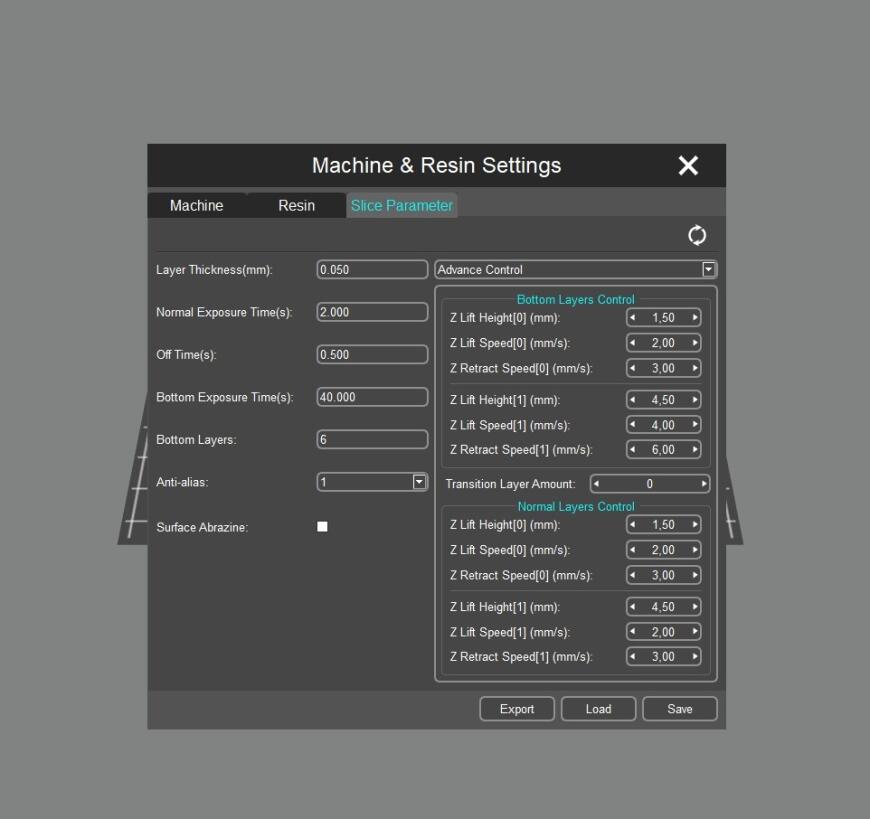Decrease Bottom Layers Z Lift Speed[0]

633,343
